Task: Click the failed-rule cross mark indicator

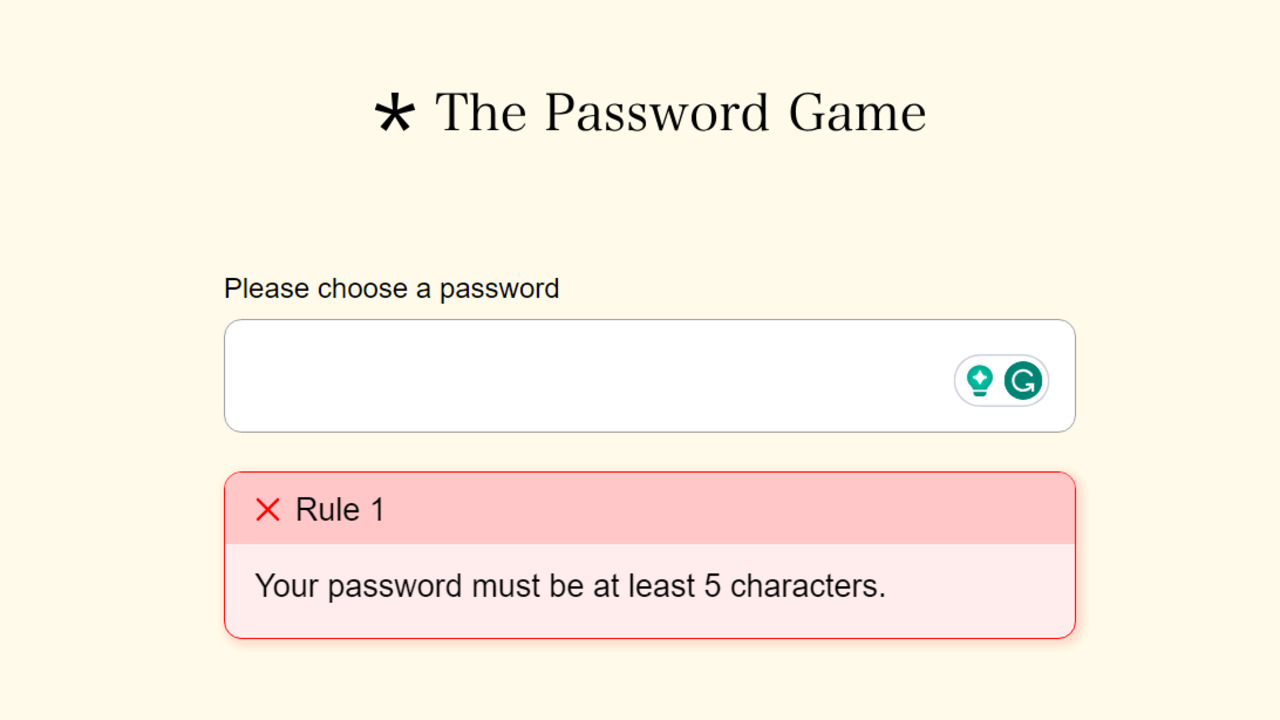Action: tap(266, 509)
